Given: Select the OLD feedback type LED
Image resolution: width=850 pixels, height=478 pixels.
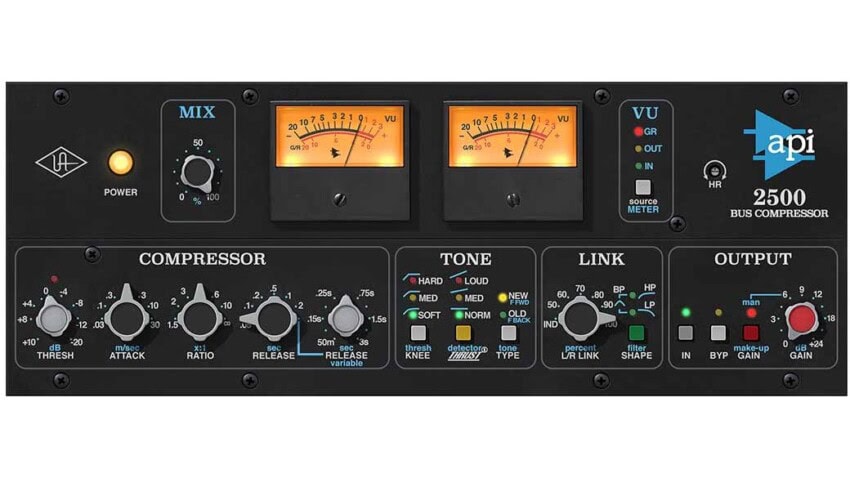Looking at the screenshot, I should point(503,315).
